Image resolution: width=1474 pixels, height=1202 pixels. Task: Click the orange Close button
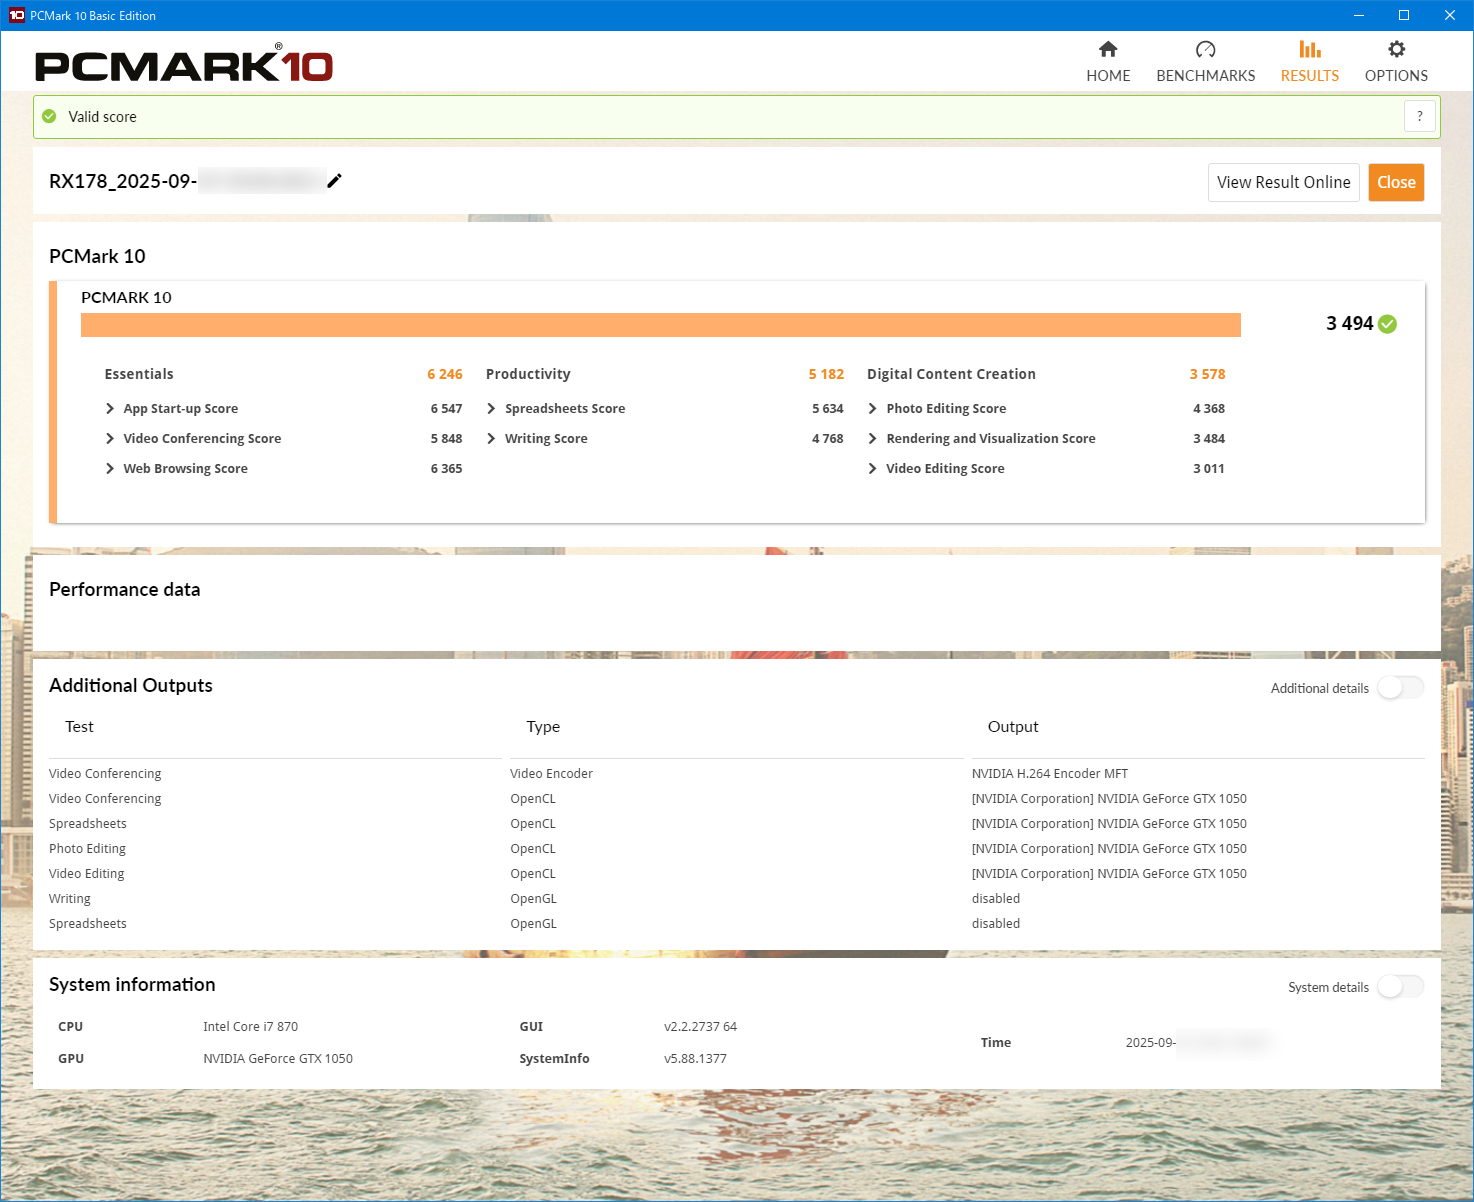click(1396, 182)
